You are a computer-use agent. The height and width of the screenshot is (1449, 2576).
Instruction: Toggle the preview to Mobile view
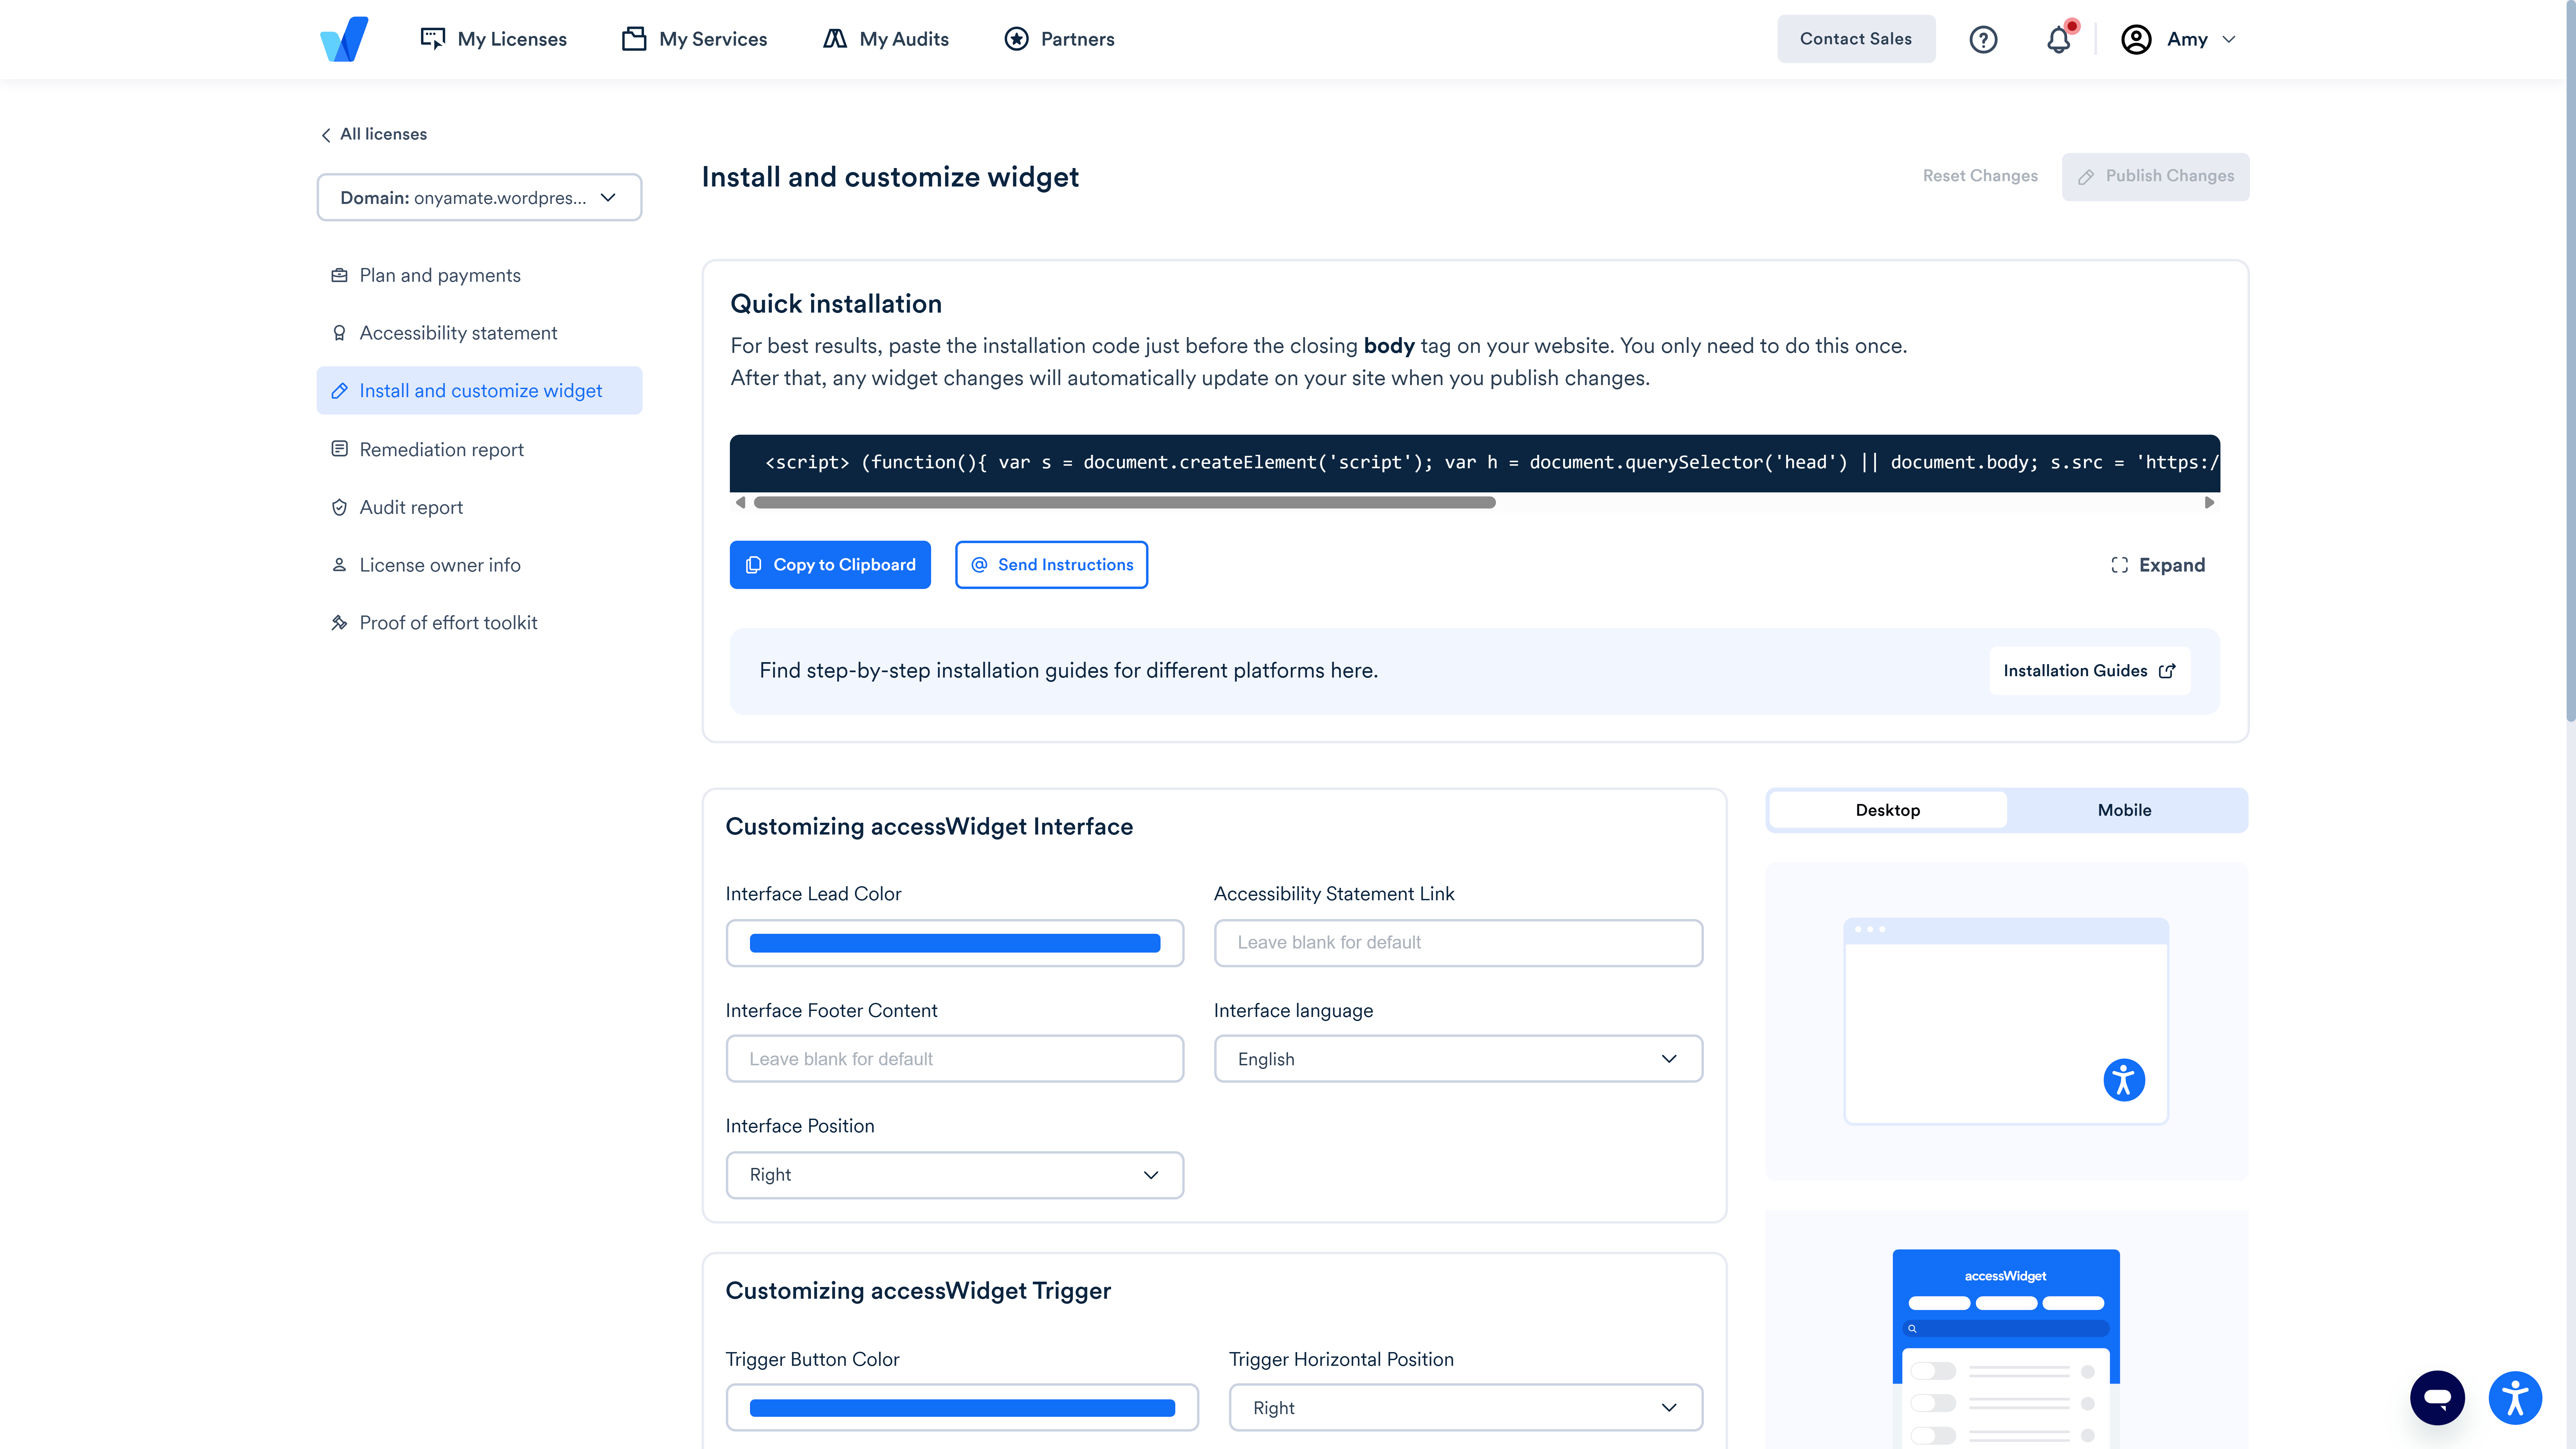tap(2124, 810)
